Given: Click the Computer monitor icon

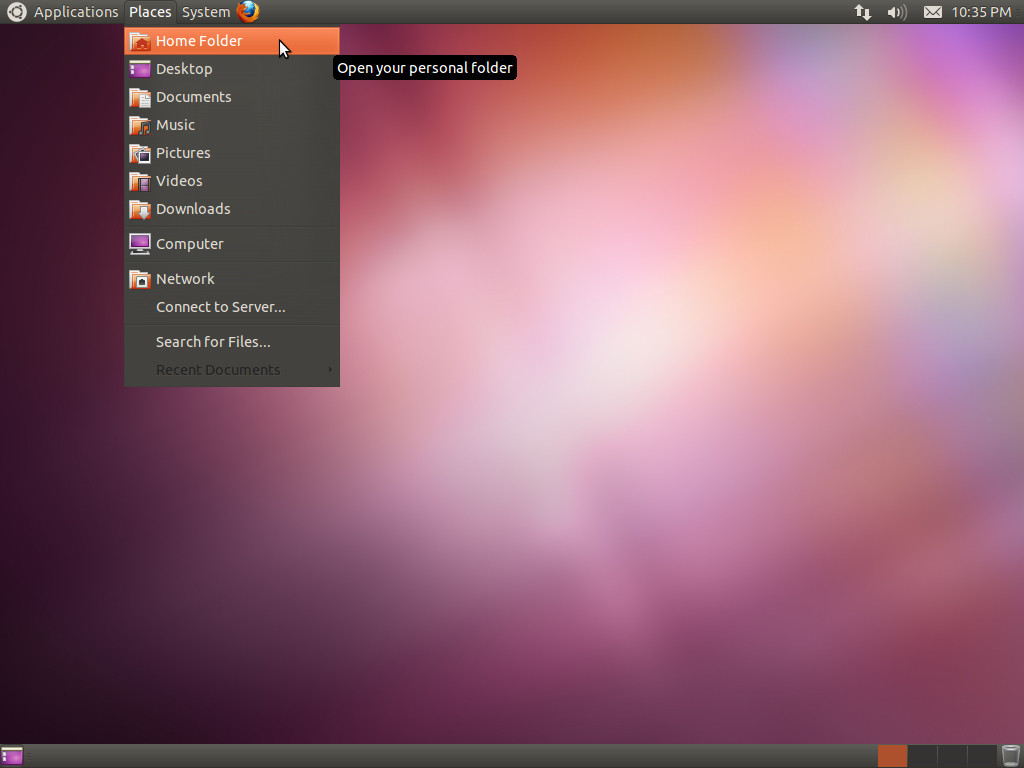Looking at the screenshot, I should (140, 244).
